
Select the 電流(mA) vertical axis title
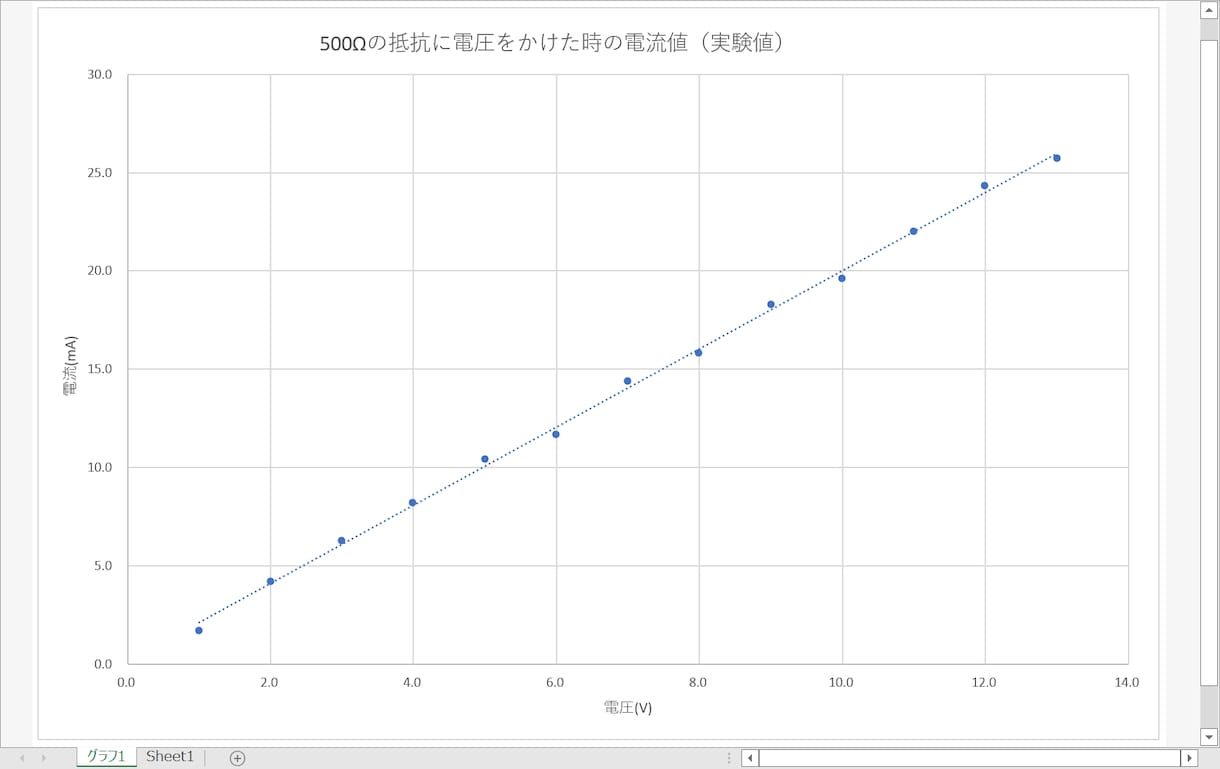point(71,366)
